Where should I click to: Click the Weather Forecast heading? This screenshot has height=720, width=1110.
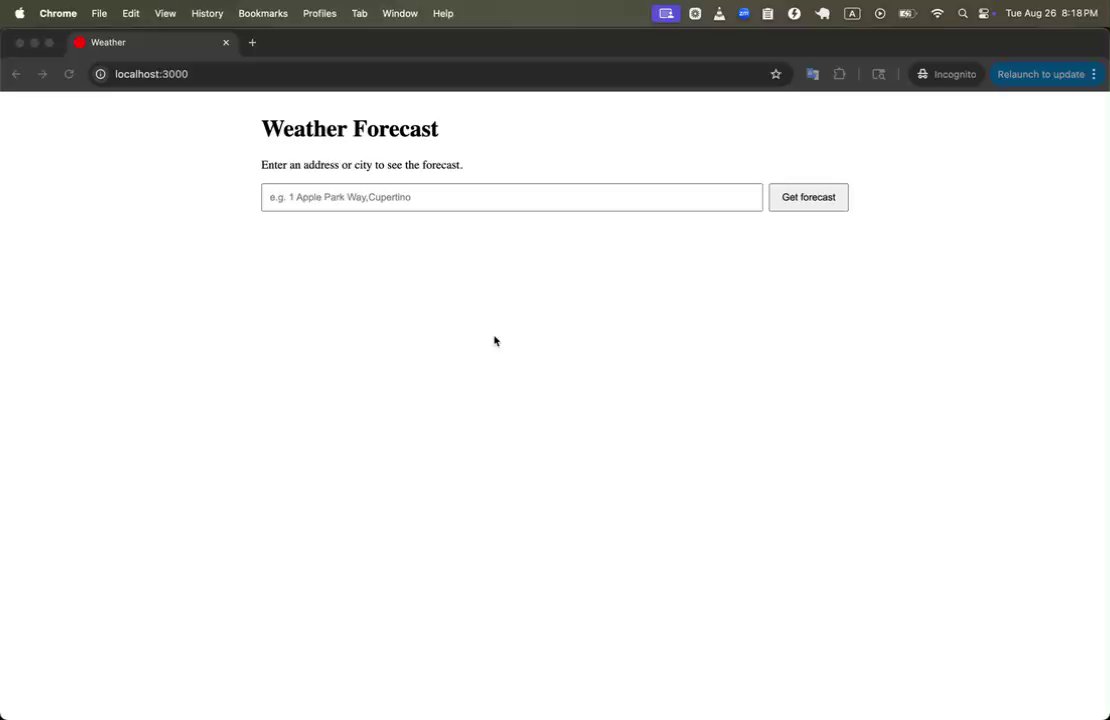pyautogui.click(x=350, y=129)
